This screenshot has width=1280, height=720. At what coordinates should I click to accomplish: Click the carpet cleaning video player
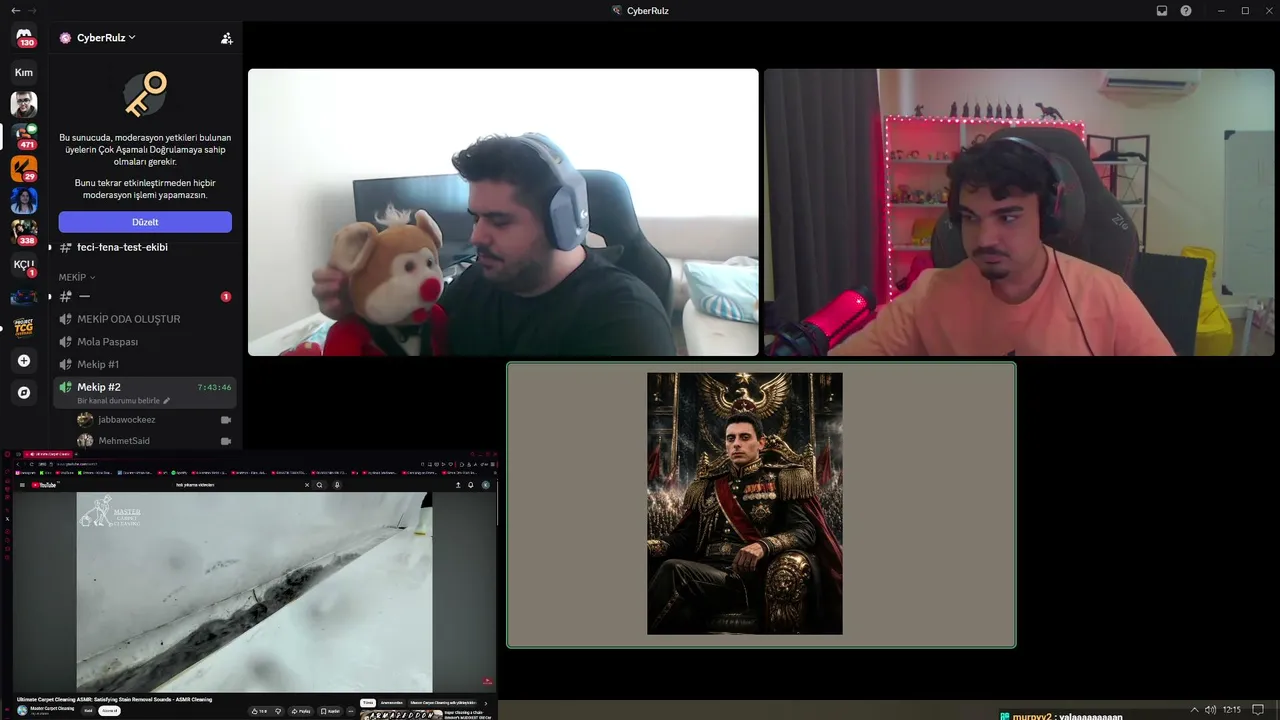[x=254, y=592]
